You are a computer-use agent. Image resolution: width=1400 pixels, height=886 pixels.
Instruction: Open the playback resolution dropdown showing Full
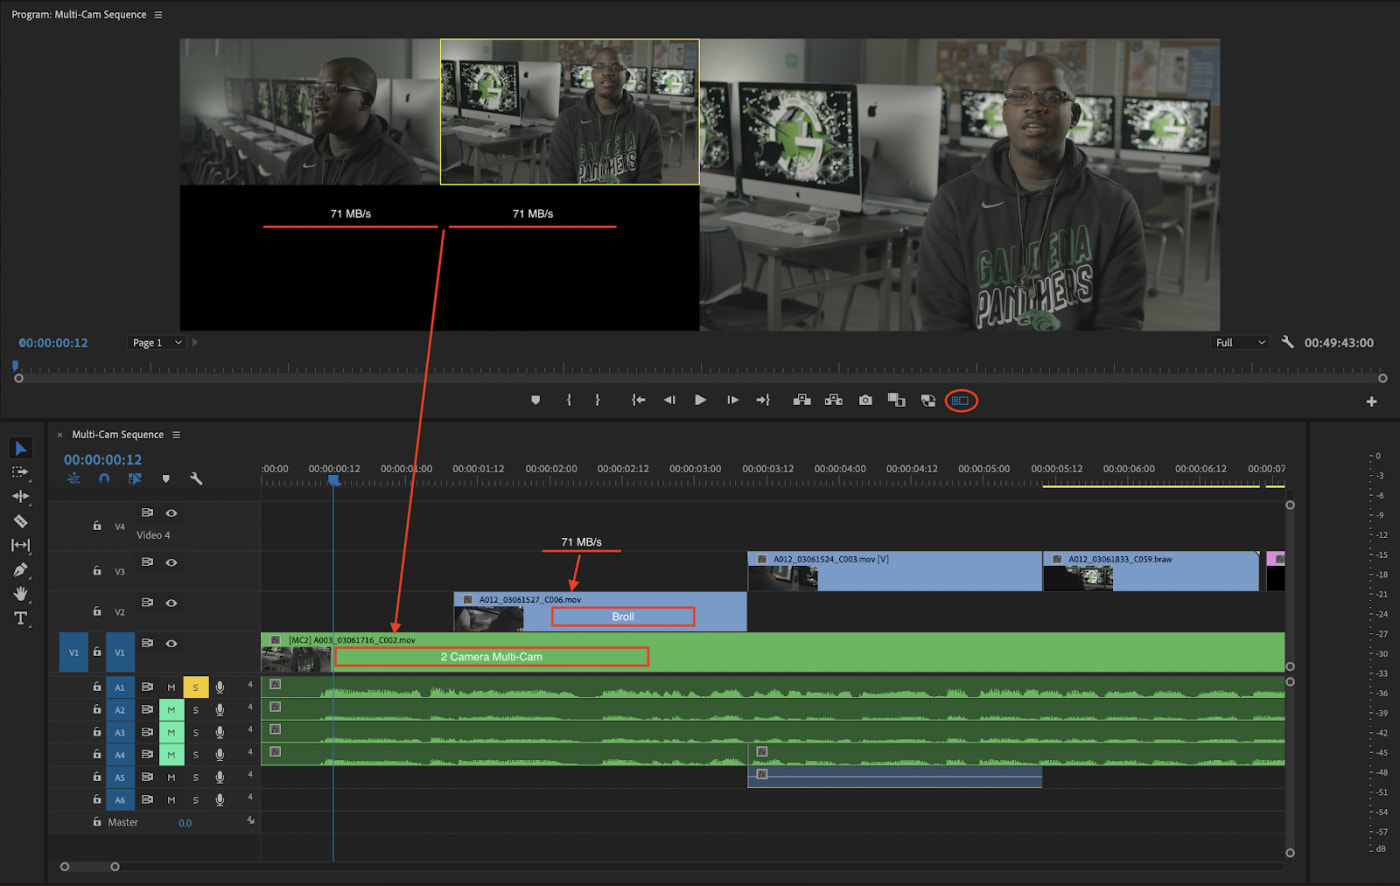pyautogui.click(x=1239, y=342)
